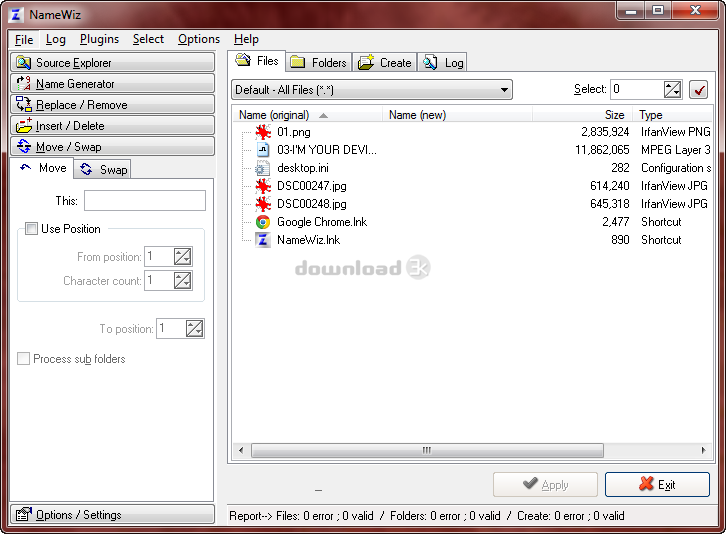Image resolution: width=726 pixels, height=534 pixels.
Task: Select the file 03-I'M YOUR DEVI...
Action: pos(326,150)
